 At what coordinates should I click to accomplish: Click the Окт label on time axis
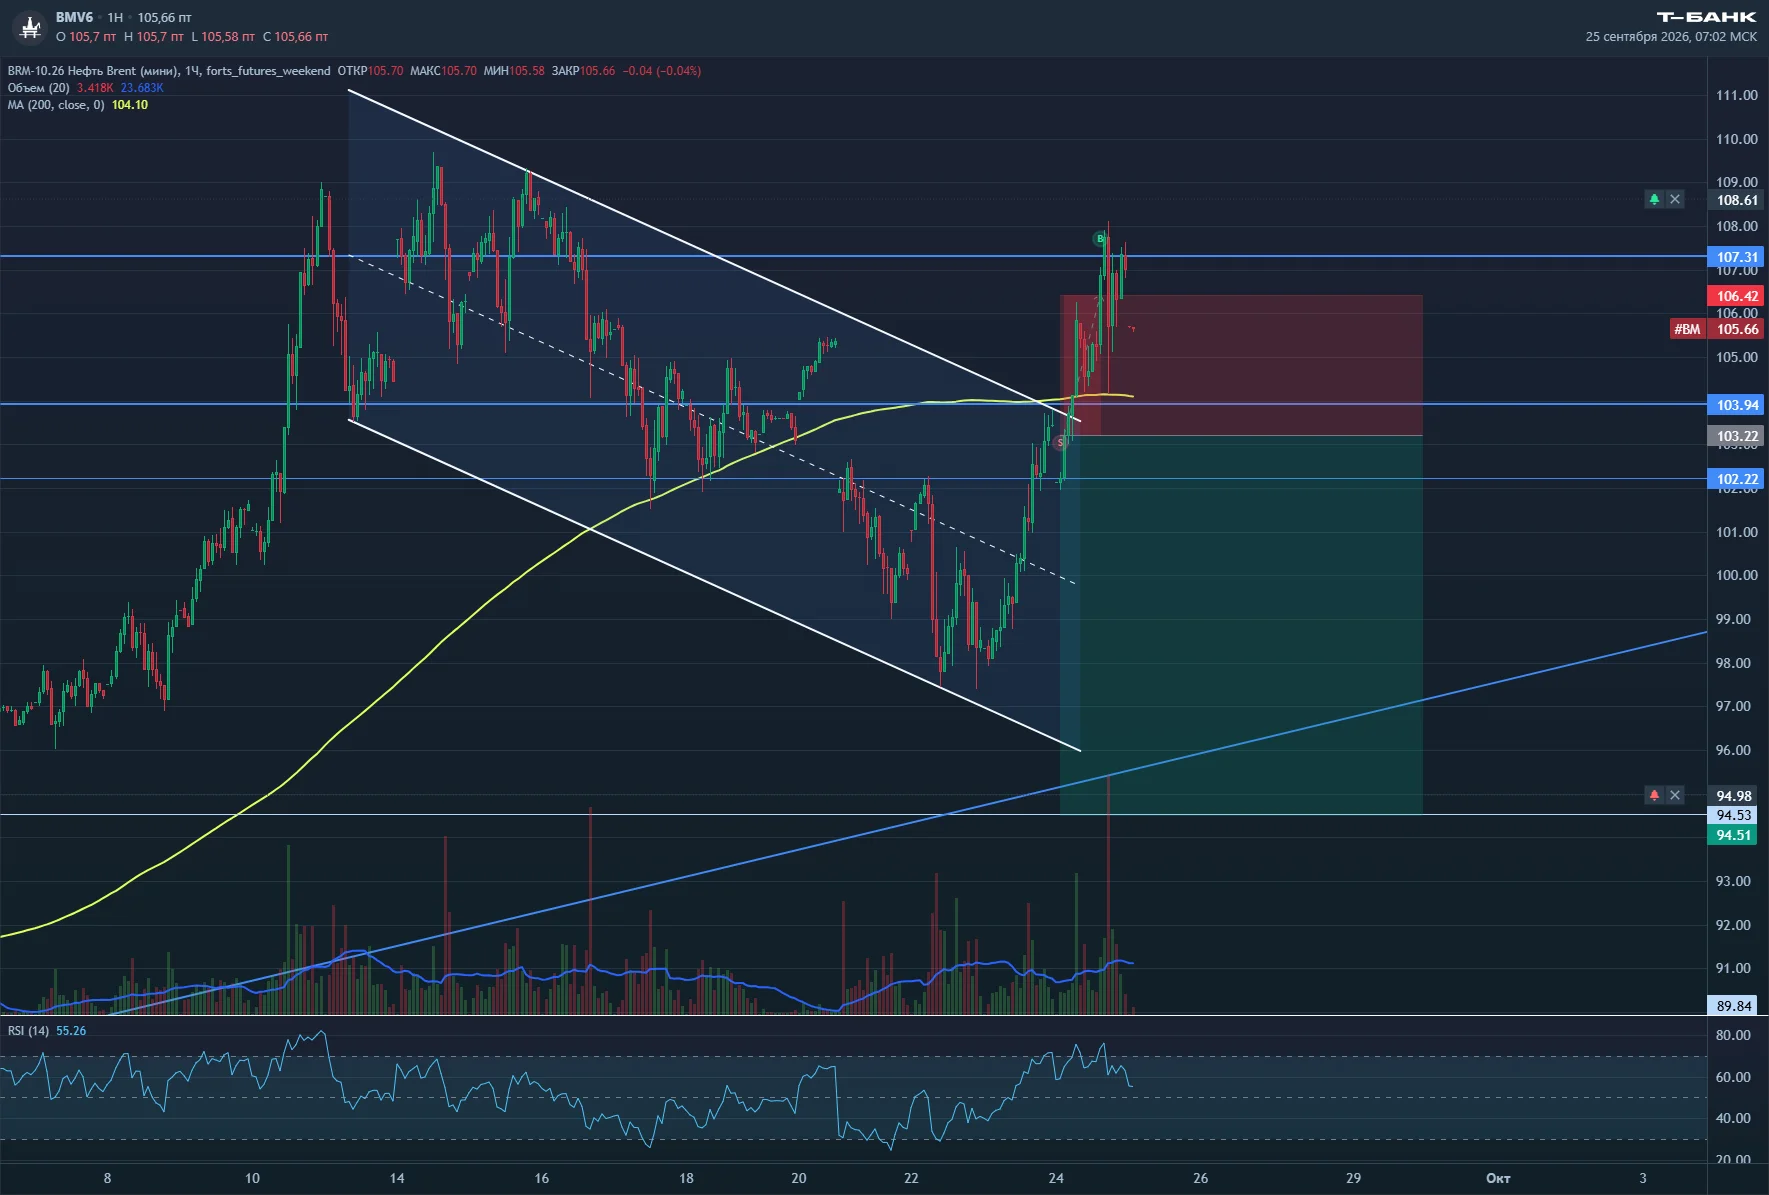1498,1178
